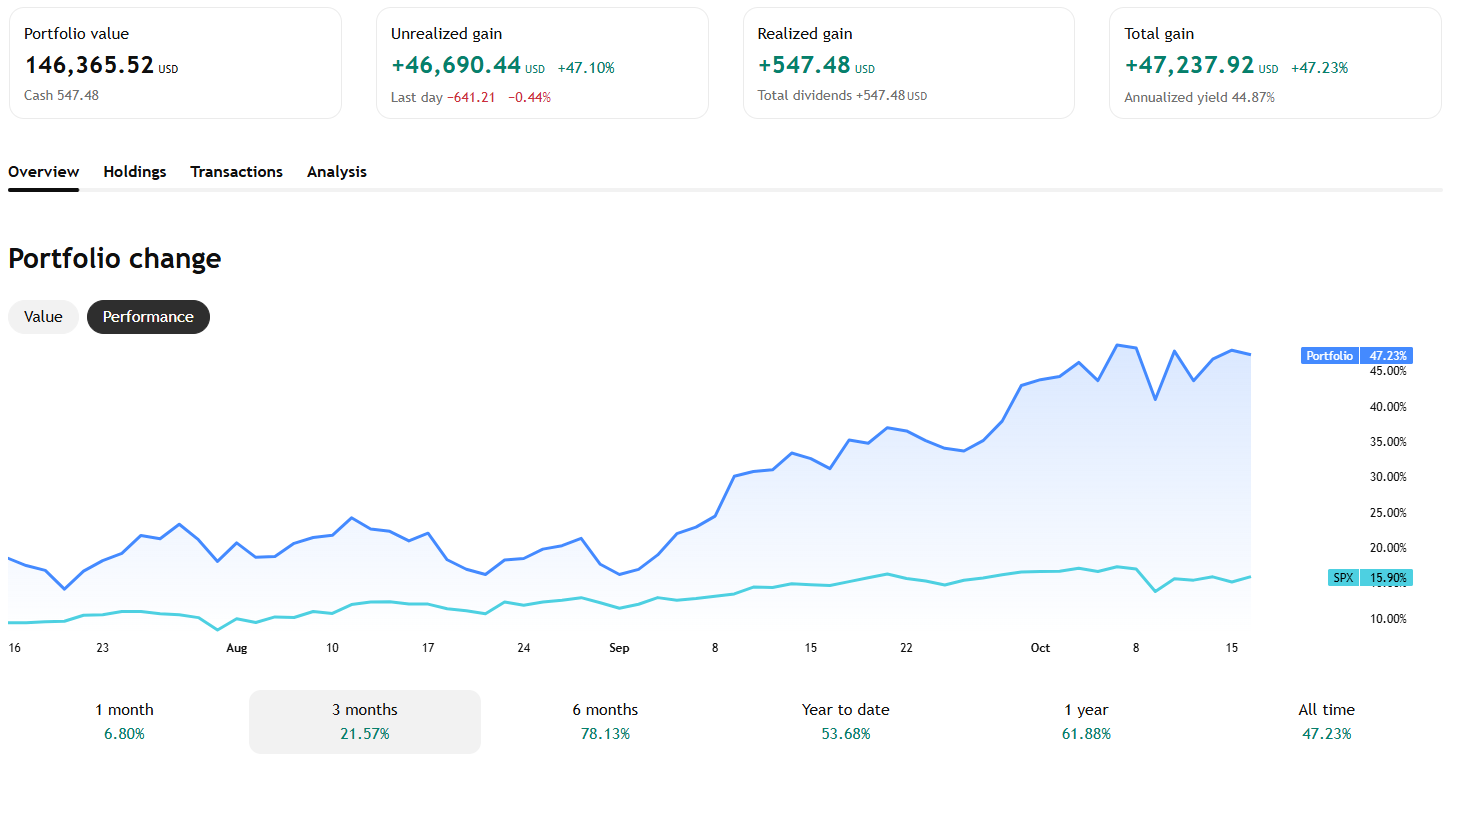Click the SPX benchmark series label
The image size is (1471, 815).
[1343, 578]
